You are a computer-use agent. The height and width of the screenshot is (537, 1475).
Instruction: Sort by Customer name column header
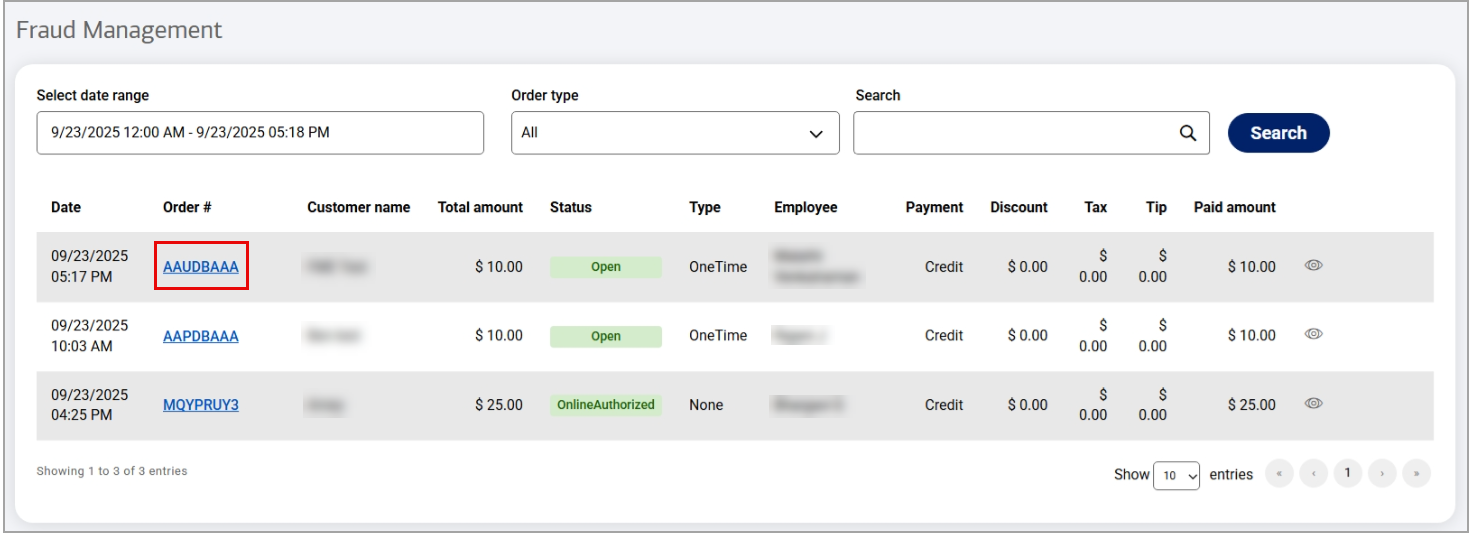click(358, 207)
